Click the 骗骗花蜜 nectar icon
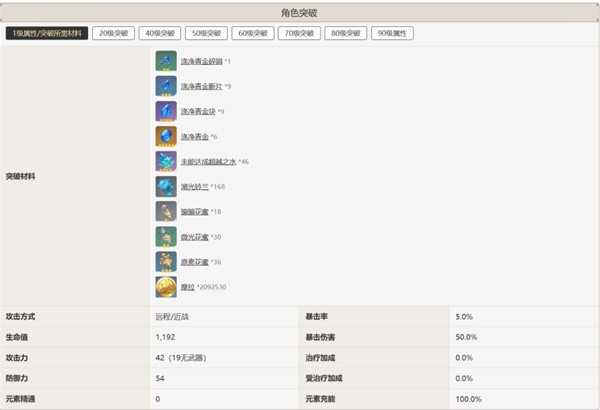The width and height of the screenshot is (600, 410). point(166,211)
